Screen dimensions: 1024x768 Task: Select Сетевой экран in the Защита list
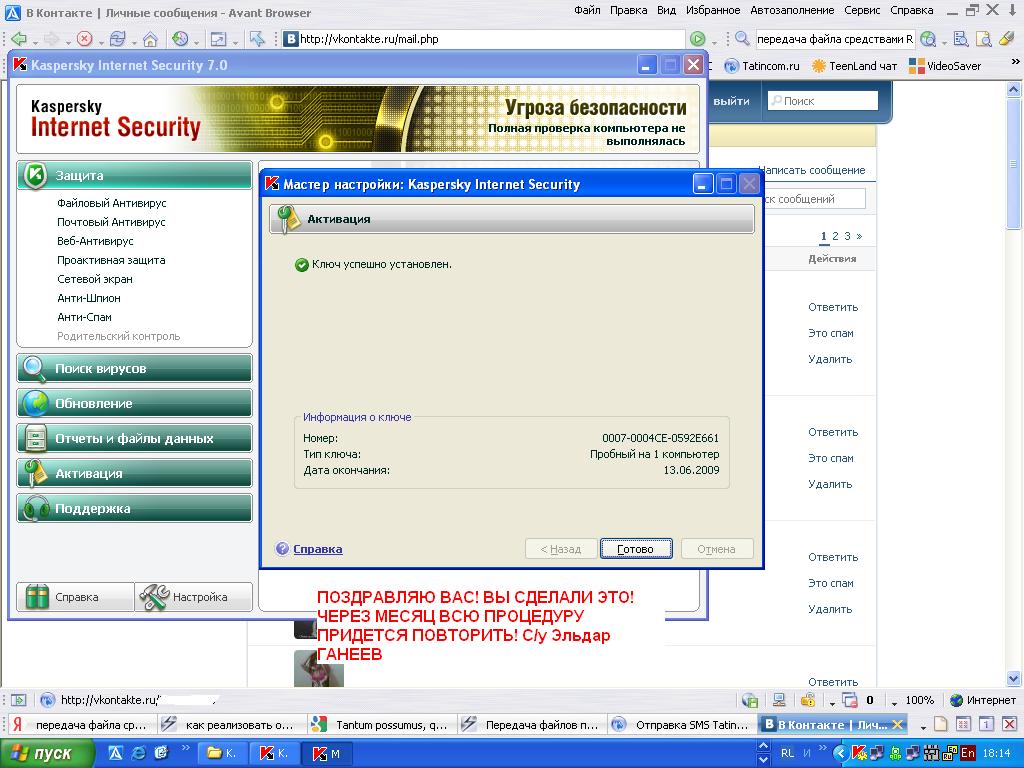95,279
